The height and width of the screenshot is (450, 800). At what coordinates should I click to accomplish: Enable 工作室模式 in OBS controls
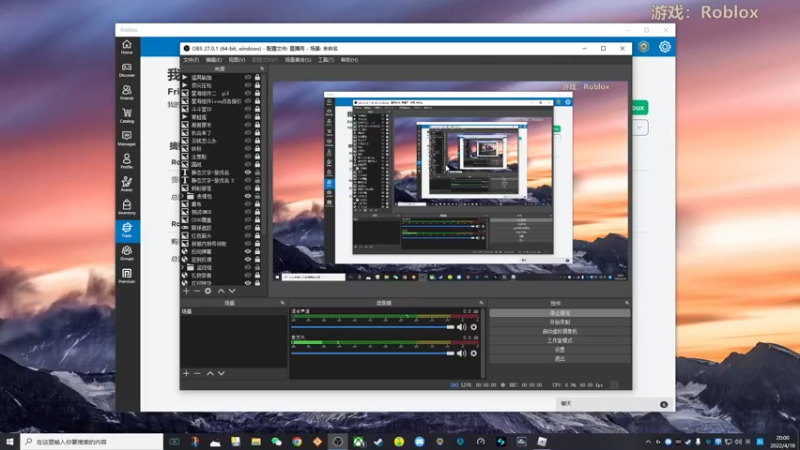tap(560, 340)
